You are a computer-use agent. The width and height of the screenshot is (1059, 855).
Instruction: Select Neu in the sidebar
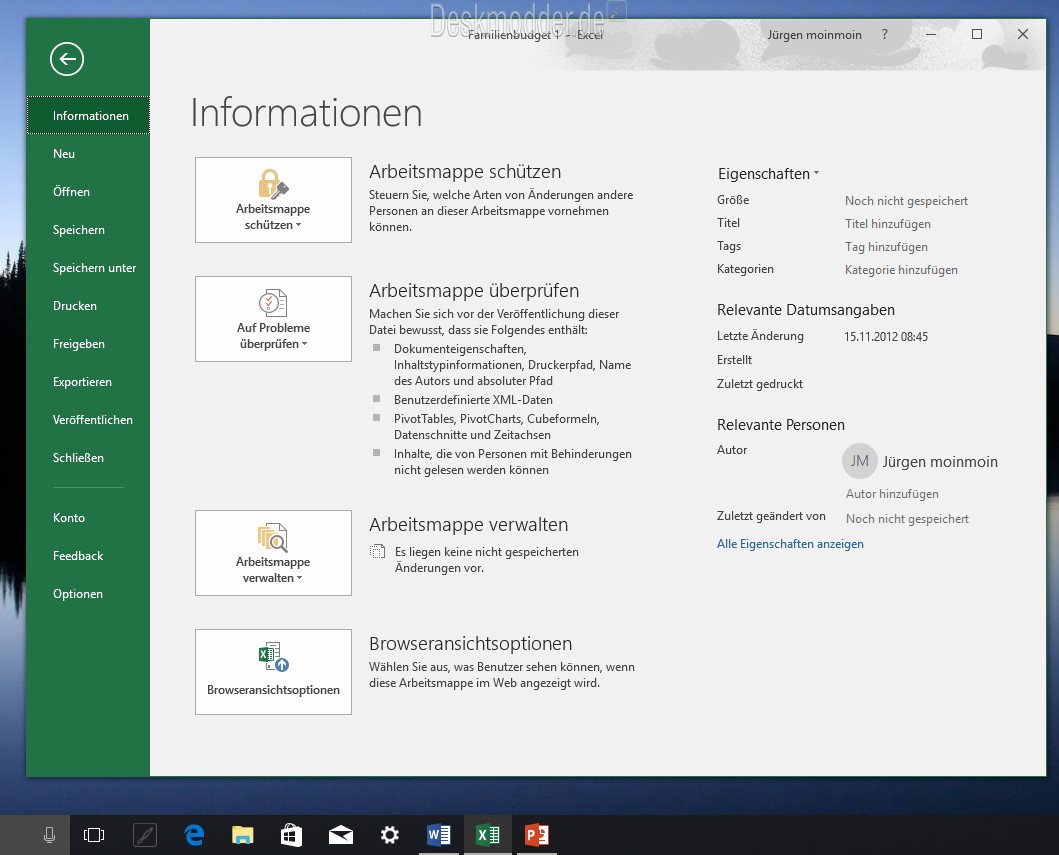(88, 153)
